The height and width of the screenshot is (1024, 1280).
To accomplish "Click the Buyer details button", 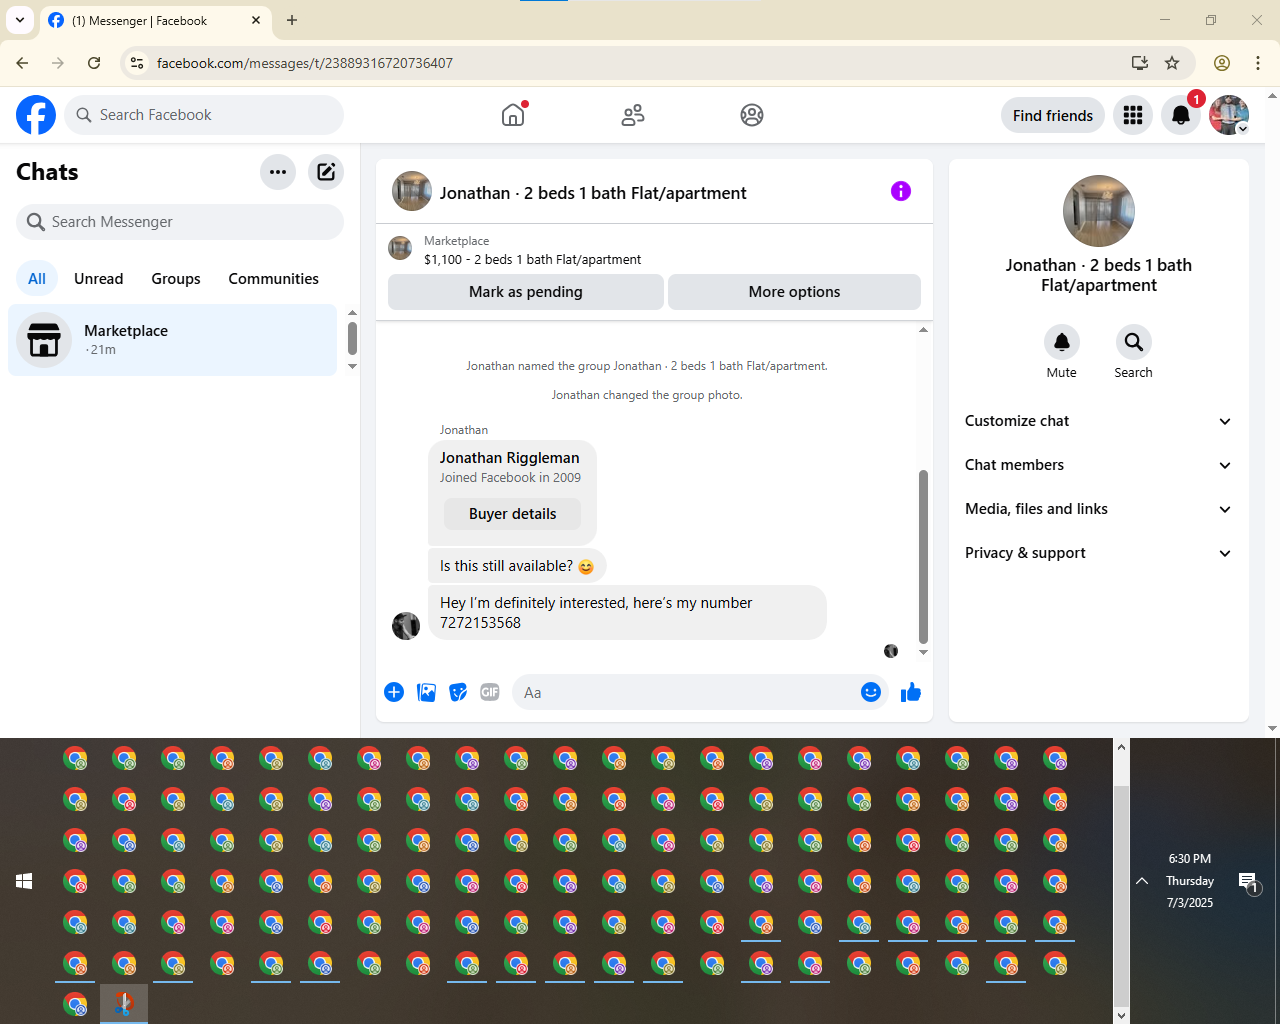I will 513,514.
